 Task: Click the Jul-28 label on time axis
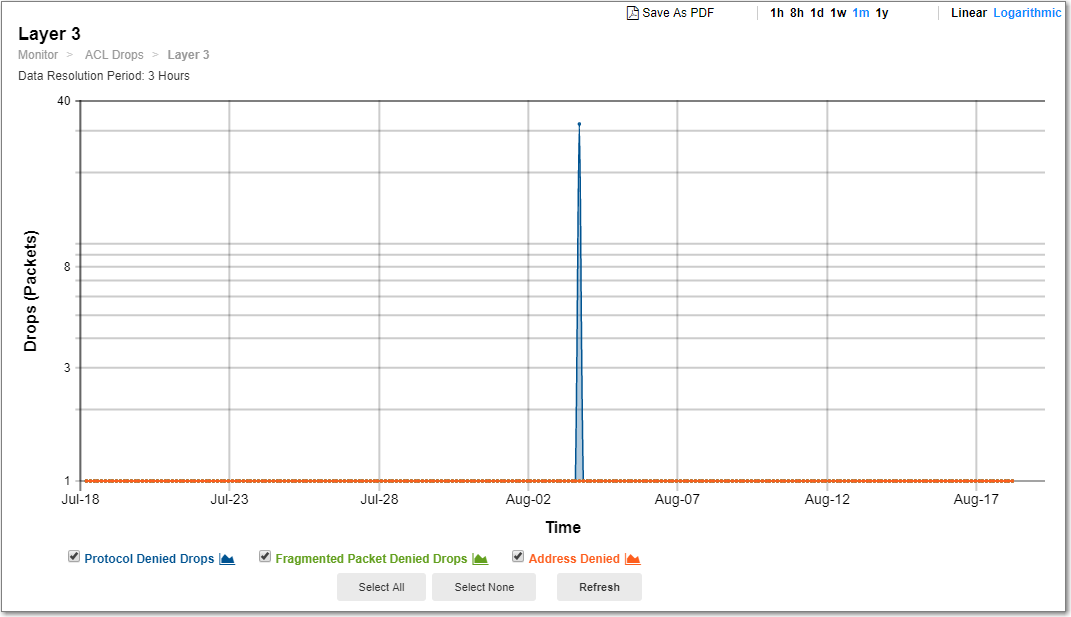[x=379, y=499]
